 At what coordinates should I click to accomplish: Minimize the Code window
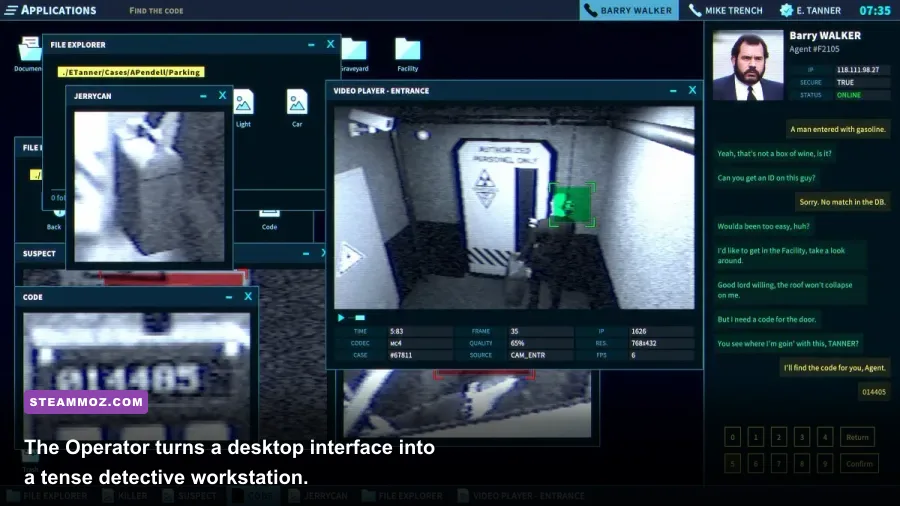point(229,297)
